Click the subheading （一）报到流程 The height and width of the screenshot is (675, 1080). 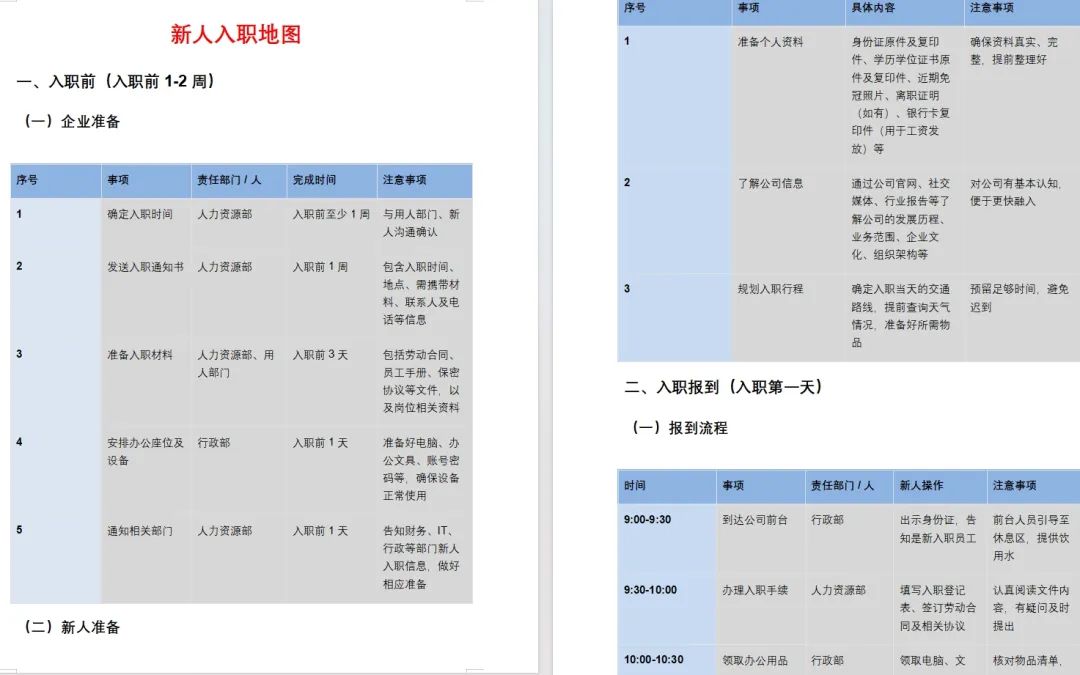pos(679,428)
